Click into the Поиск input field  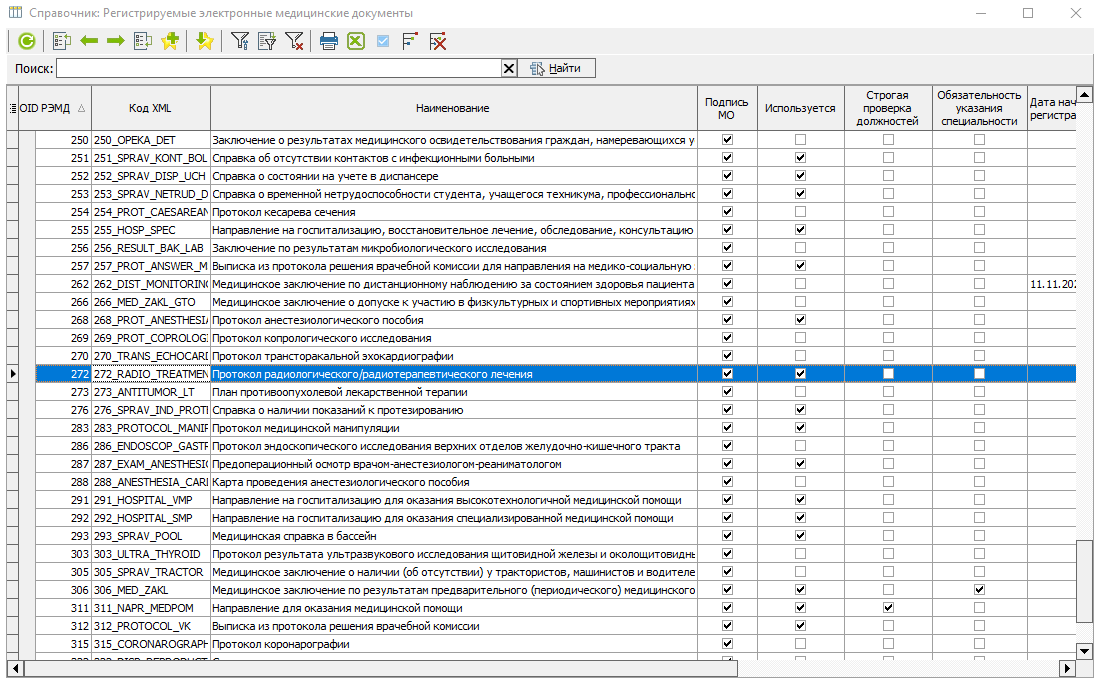click(x=279, y=68)
